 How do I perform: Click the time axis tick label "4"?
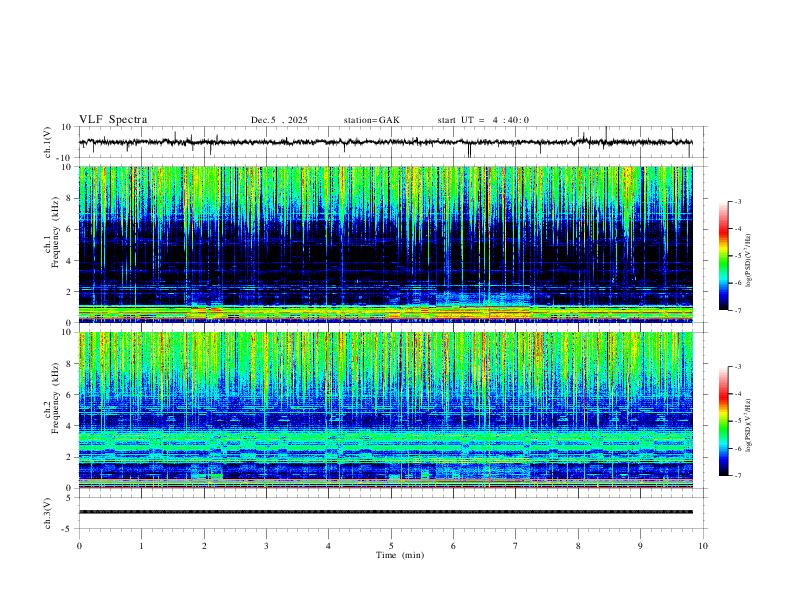328,546
